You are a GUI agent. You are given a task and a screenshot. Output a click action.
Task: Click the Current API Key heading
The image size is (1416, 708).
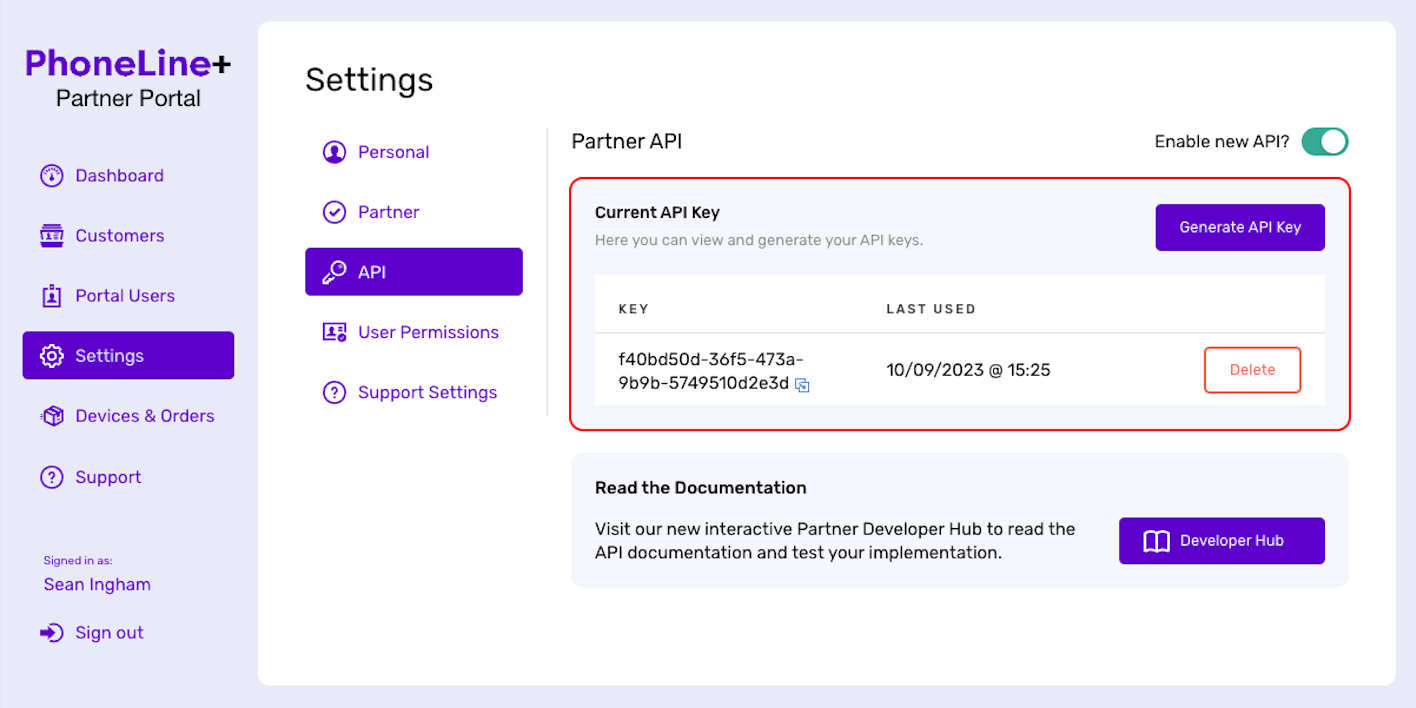click(x=657, y=212)
